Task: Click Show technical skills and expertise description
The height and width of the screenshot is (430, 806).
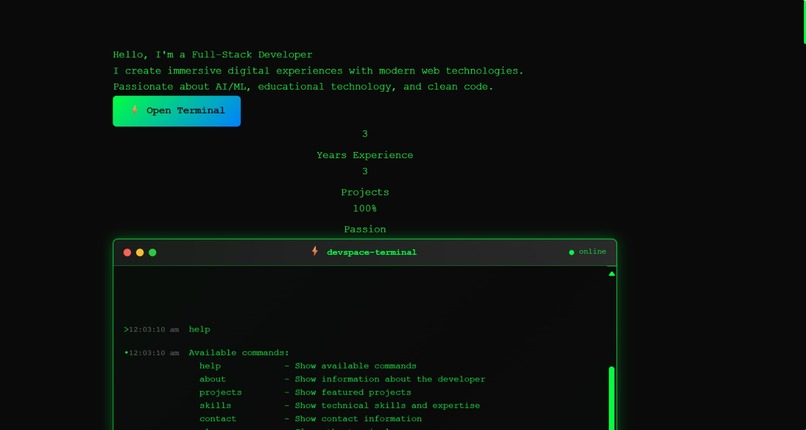Action: click(387, 405)
